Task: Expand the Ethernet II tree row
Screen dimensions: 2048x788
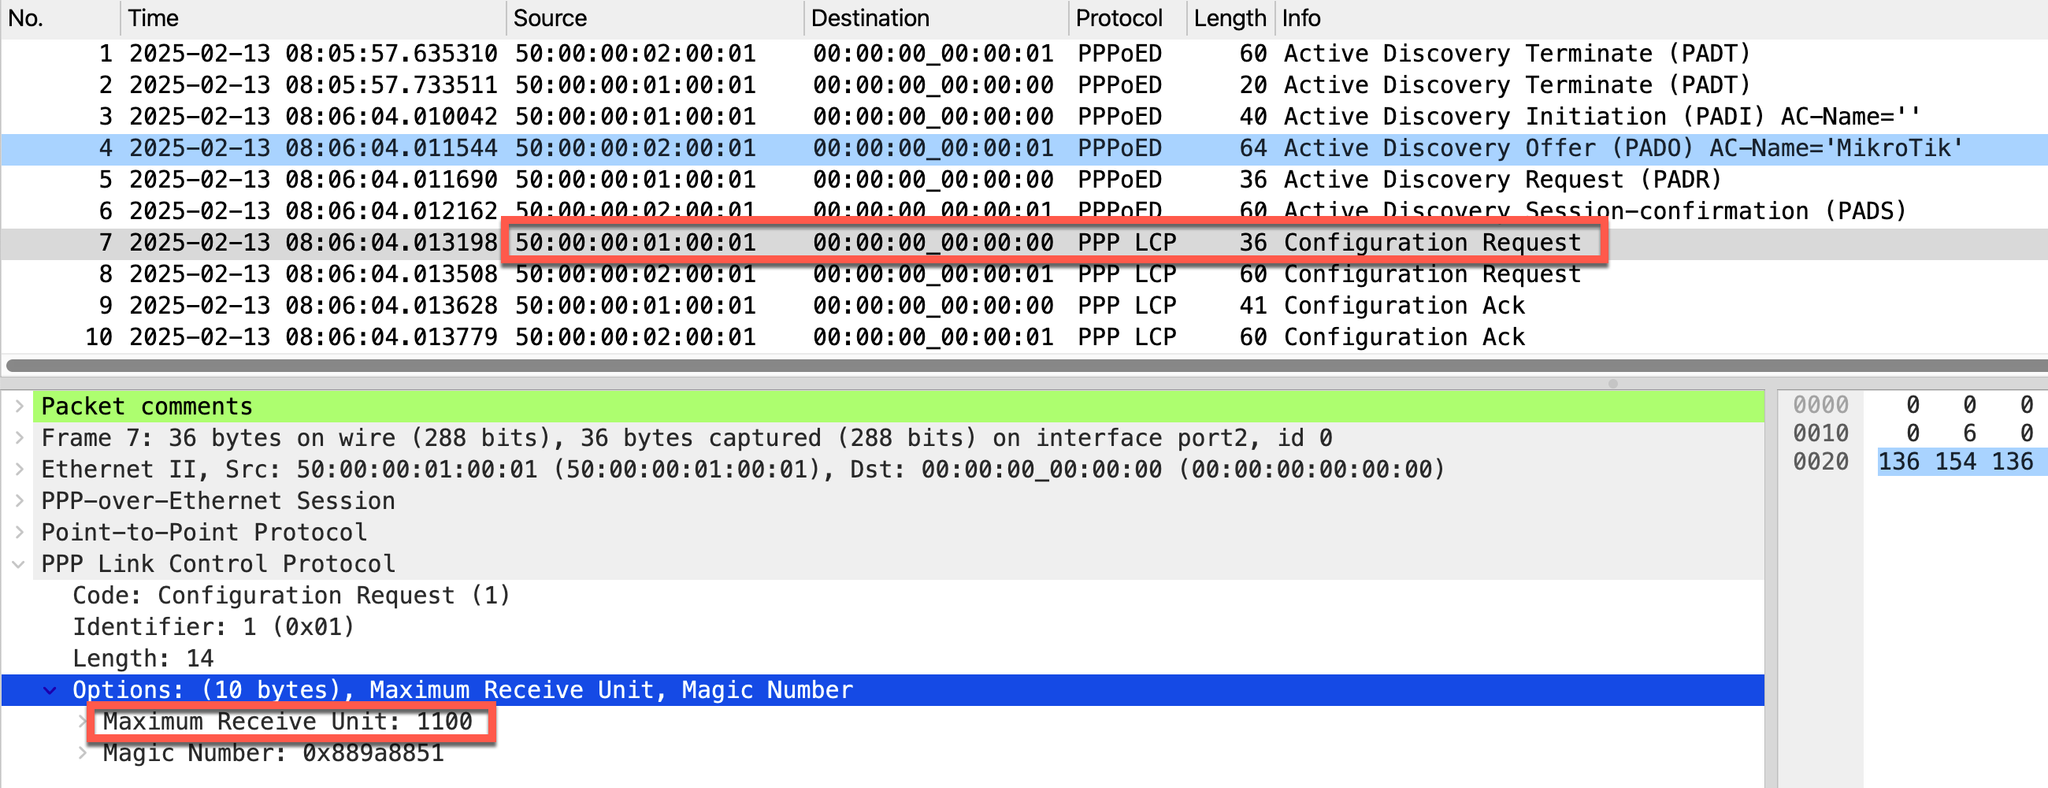Action: [x=19, y=469]
